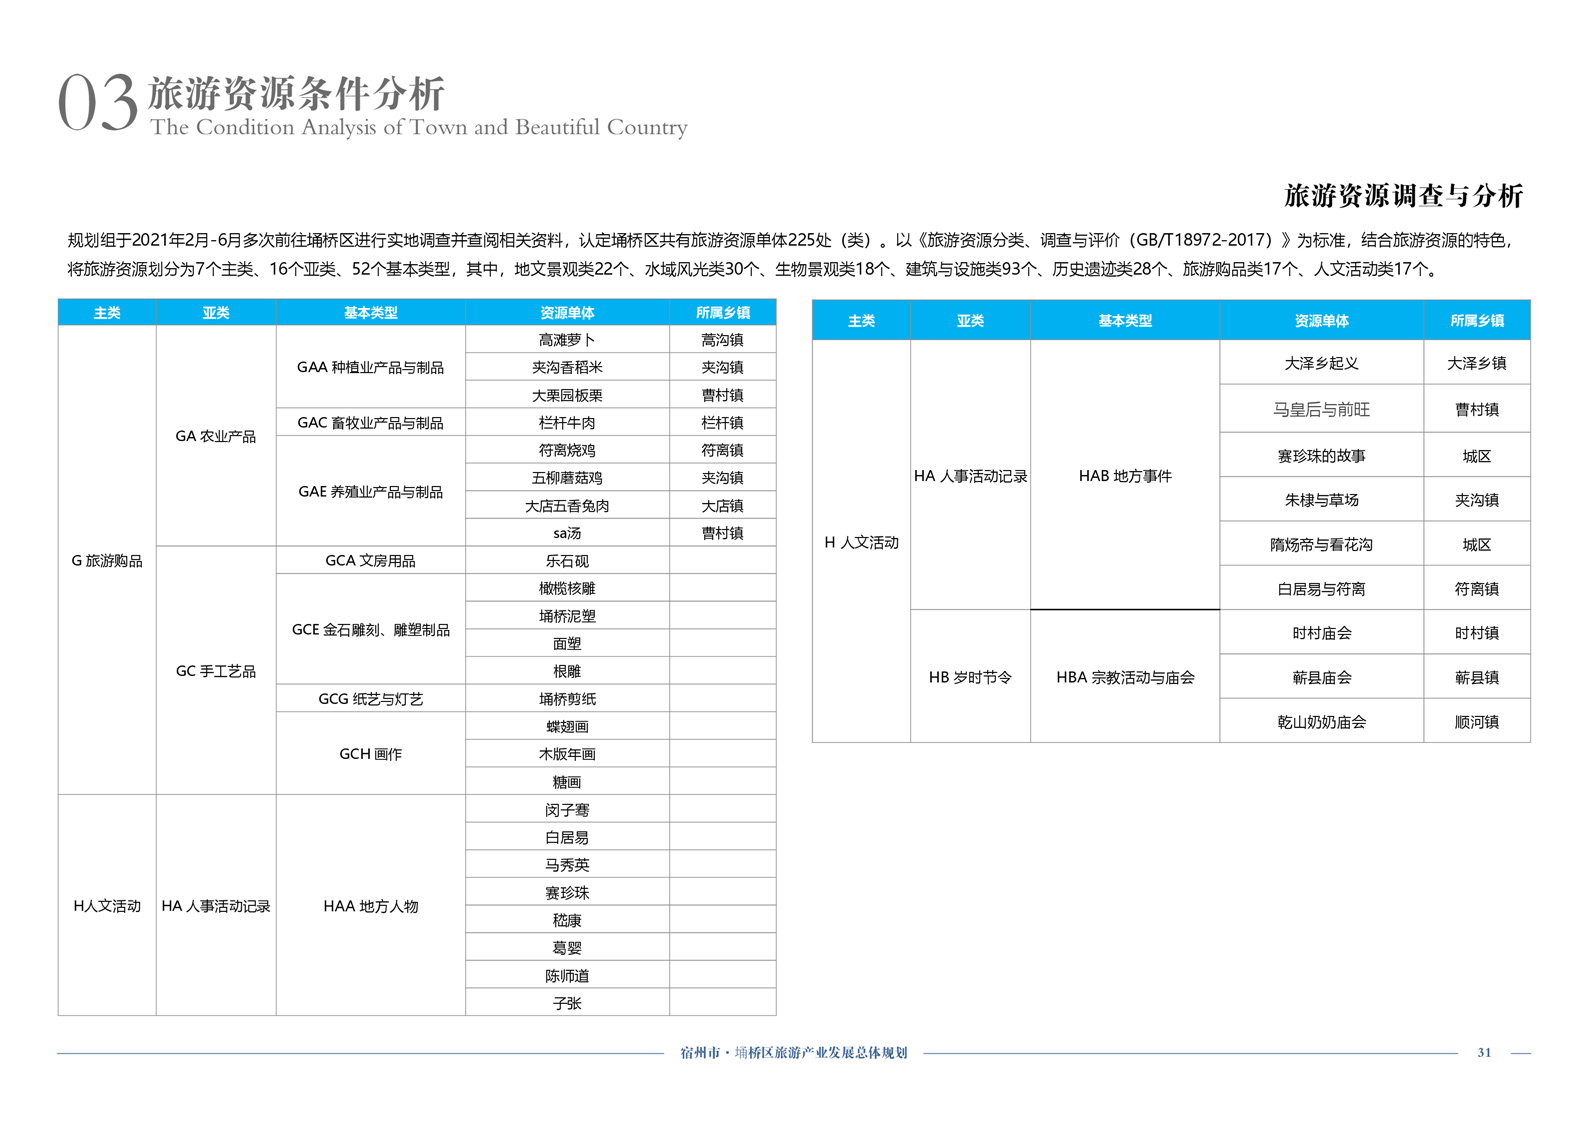Select the cell 朱棣与草场

[x=1322, y=500]
